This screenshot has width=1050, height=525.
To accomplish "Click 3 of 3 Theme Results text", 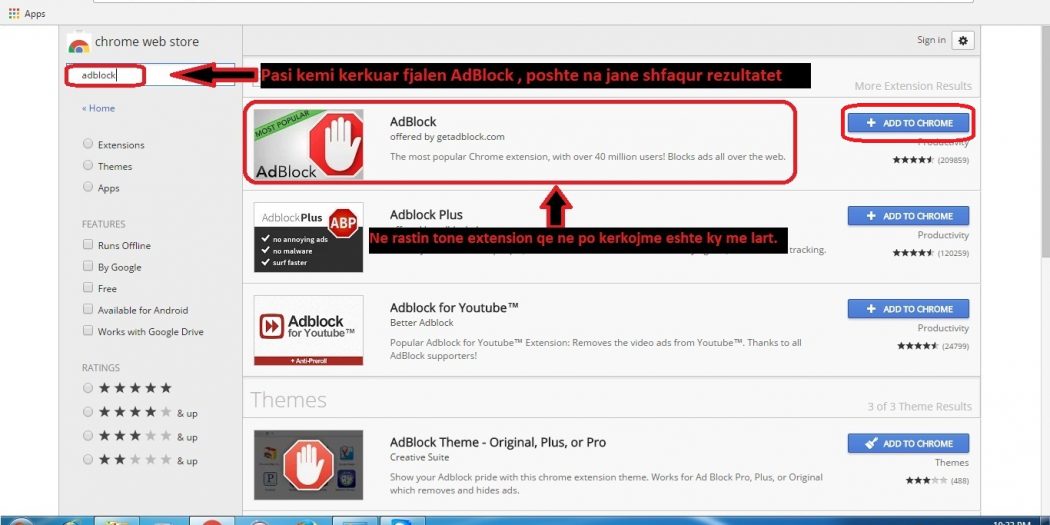I will (919, 406).
